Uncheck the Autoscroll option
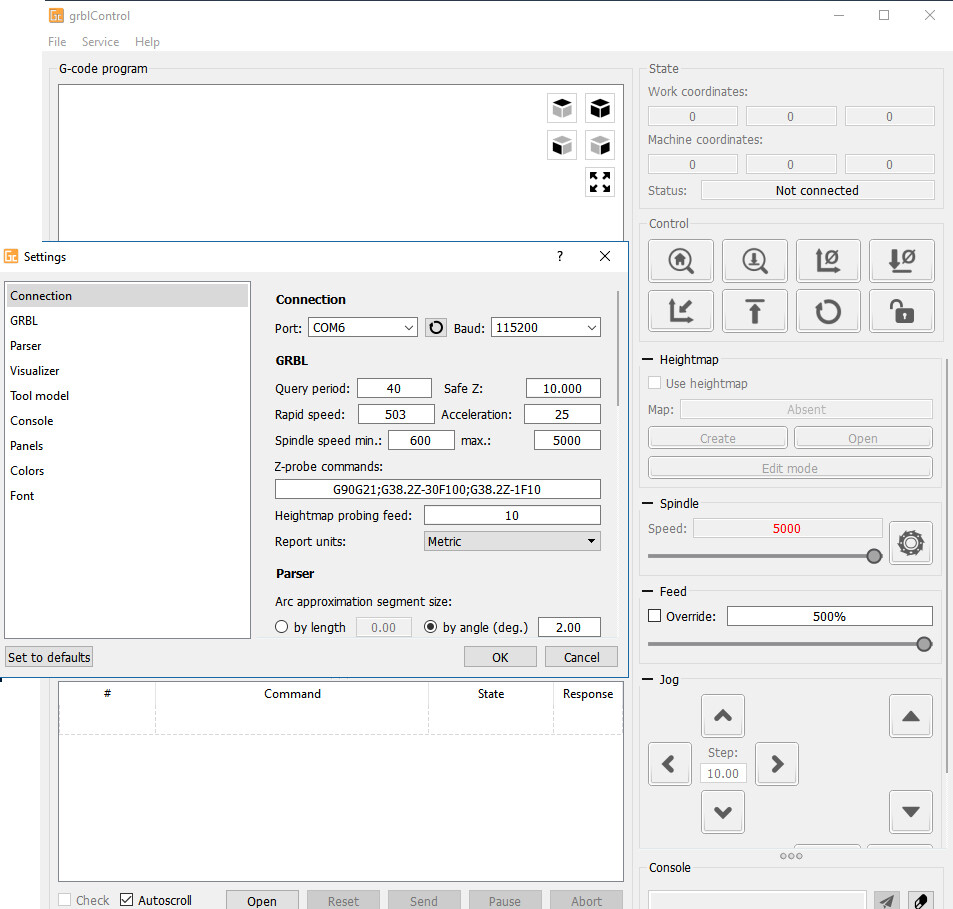This screenshot has width=953, height=909. 127,899
